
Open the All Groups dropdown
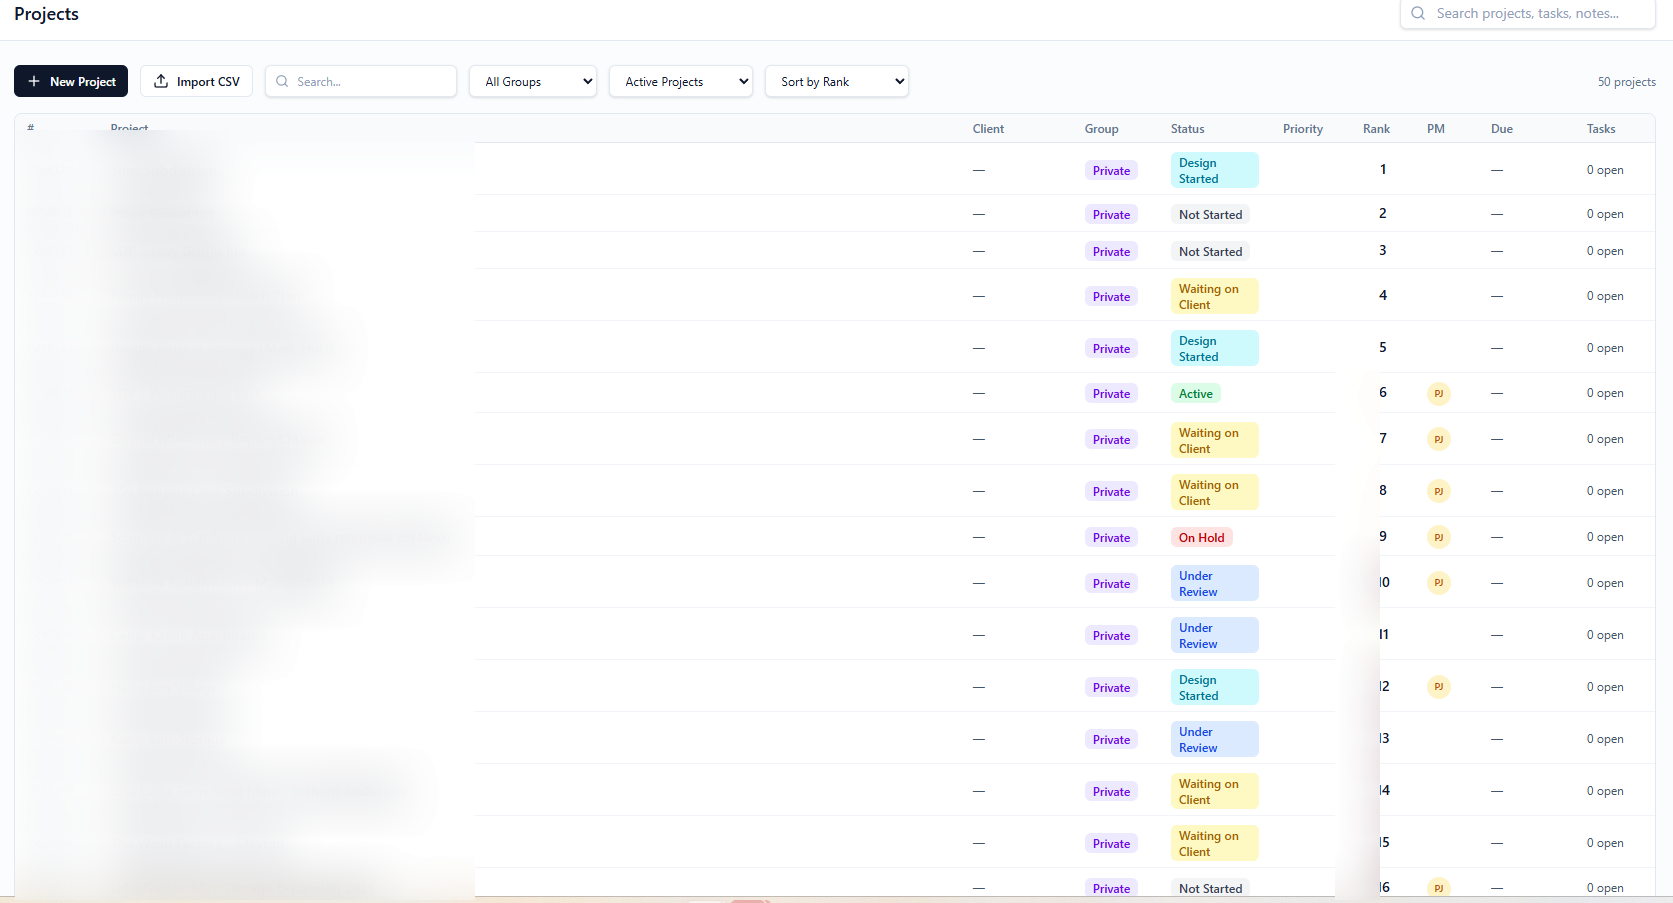[532, 81]
